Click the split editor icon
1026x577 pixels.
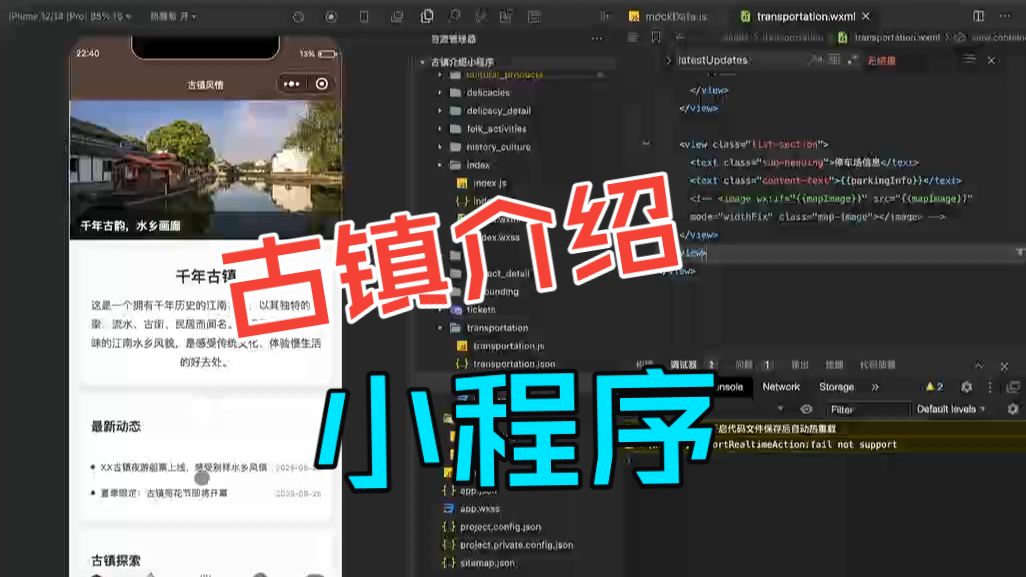978,16
